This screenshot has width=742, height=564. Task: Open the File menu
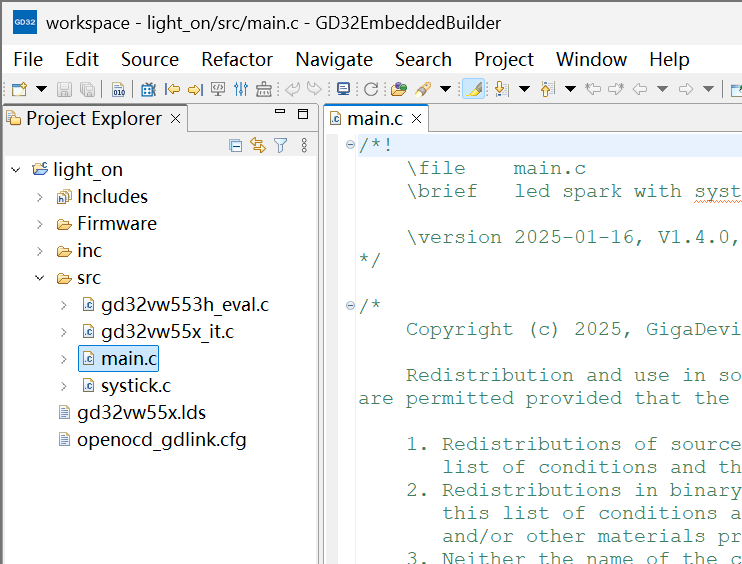(x=28, y=60)
